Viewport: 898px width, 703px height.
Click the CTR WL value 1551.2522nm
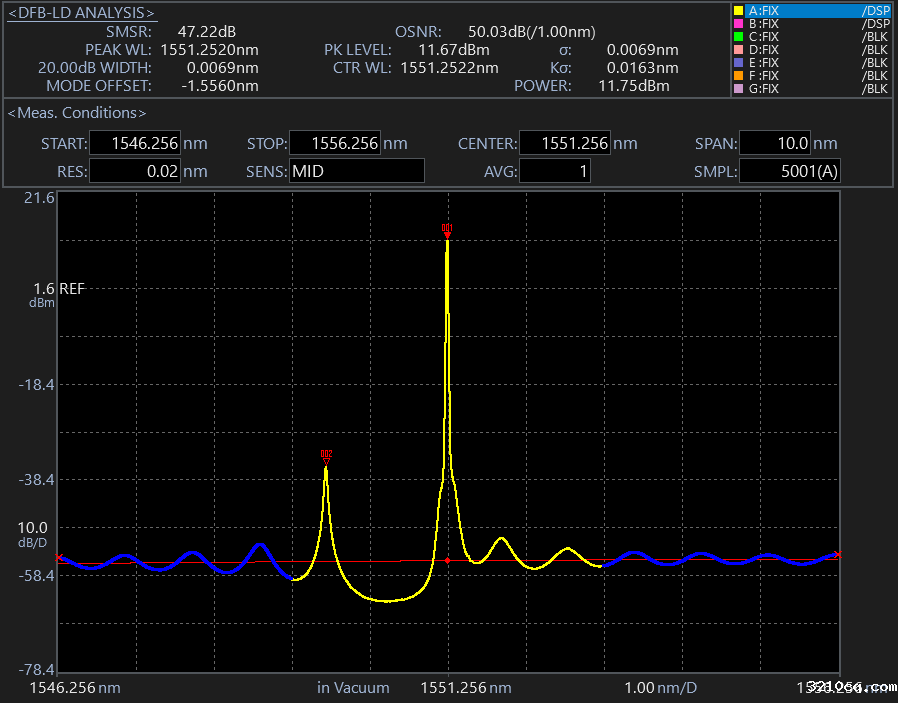tap(450, 68)
